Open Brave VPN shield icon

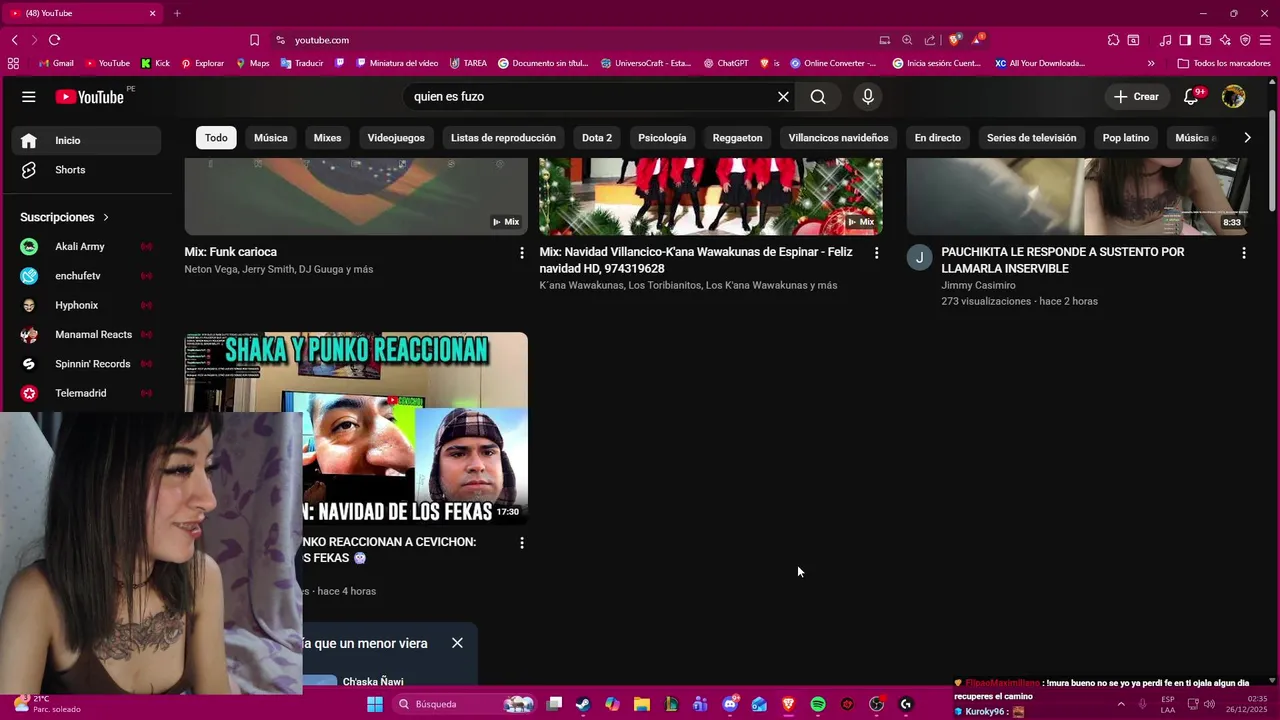[1245, 40]
